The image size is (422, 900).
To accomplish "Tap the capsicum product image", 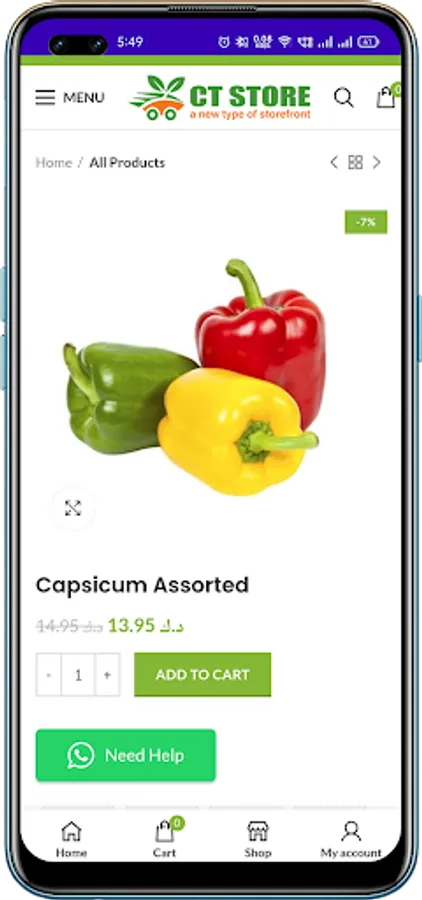I will (x=191, y=377).
